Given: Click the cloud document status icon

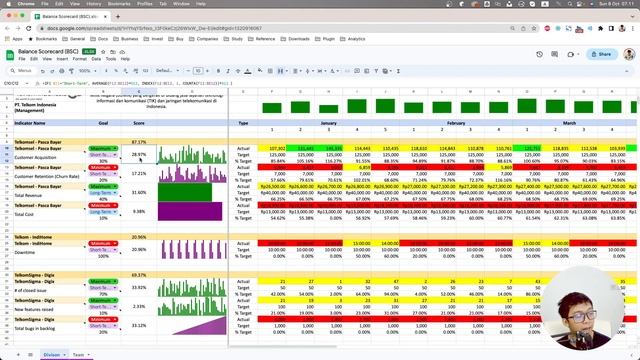Looking at the screenshot, I should tap(122, 52).
